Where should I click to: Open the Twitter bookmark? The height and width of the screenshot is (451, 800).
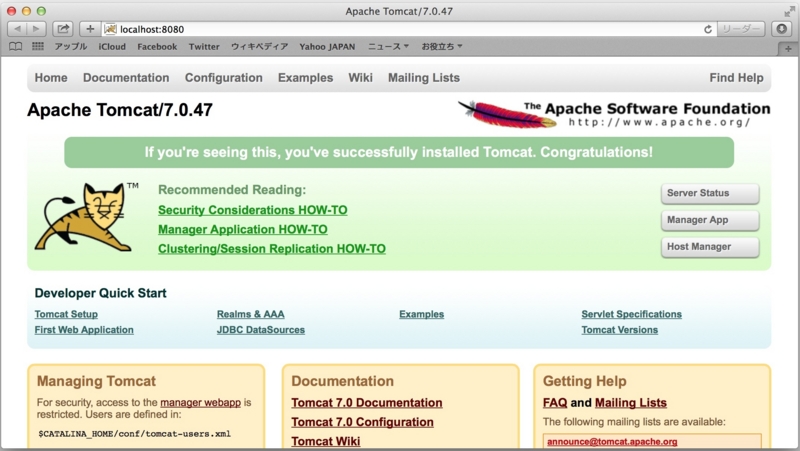click(204, 46)
